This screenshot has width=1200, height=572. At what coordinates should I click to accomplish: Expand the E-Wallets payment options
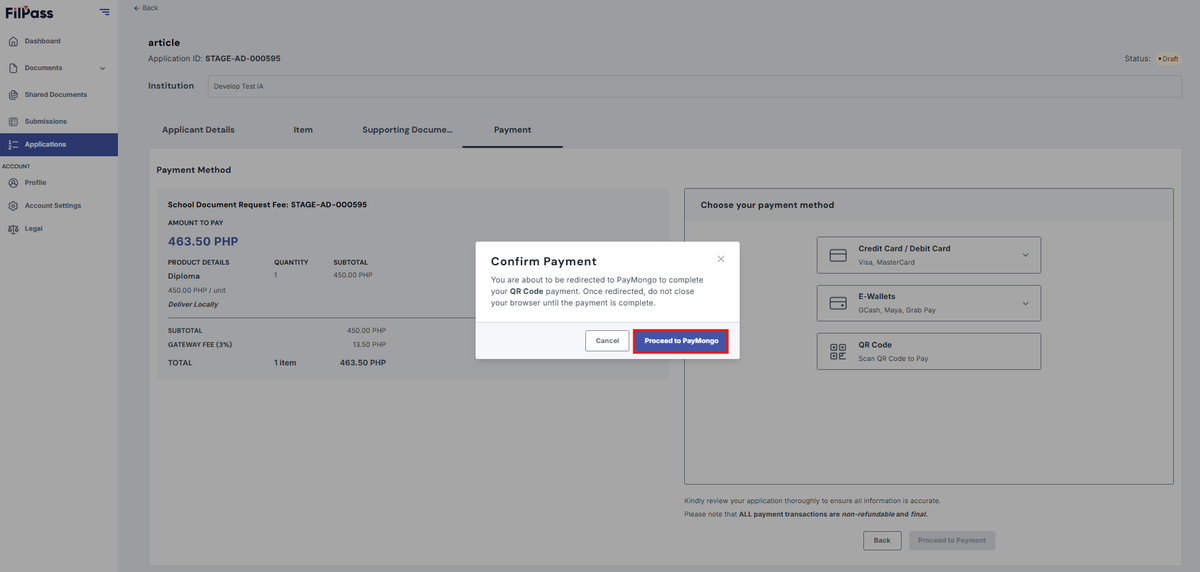pos(1025,303)
